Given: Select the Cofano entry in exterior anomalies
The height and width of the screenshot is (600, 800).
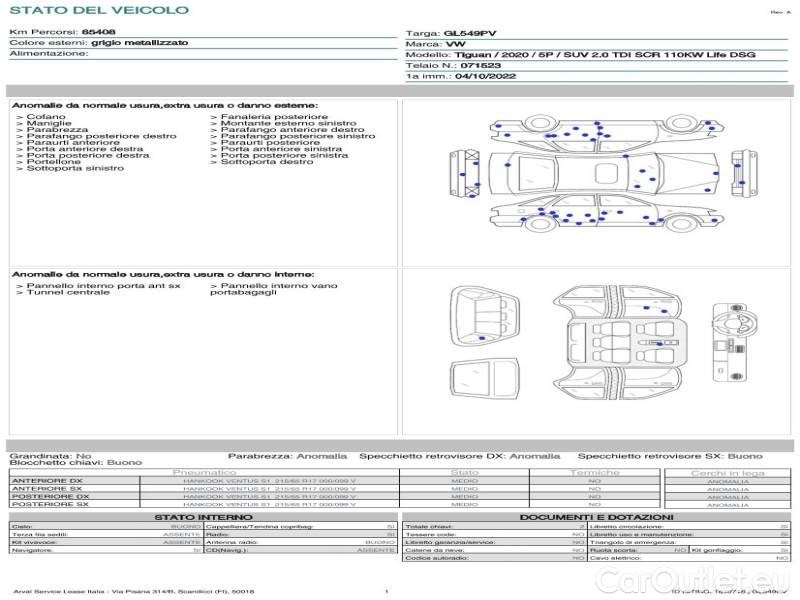Looking at the screenshot, I should coord(46,117).
